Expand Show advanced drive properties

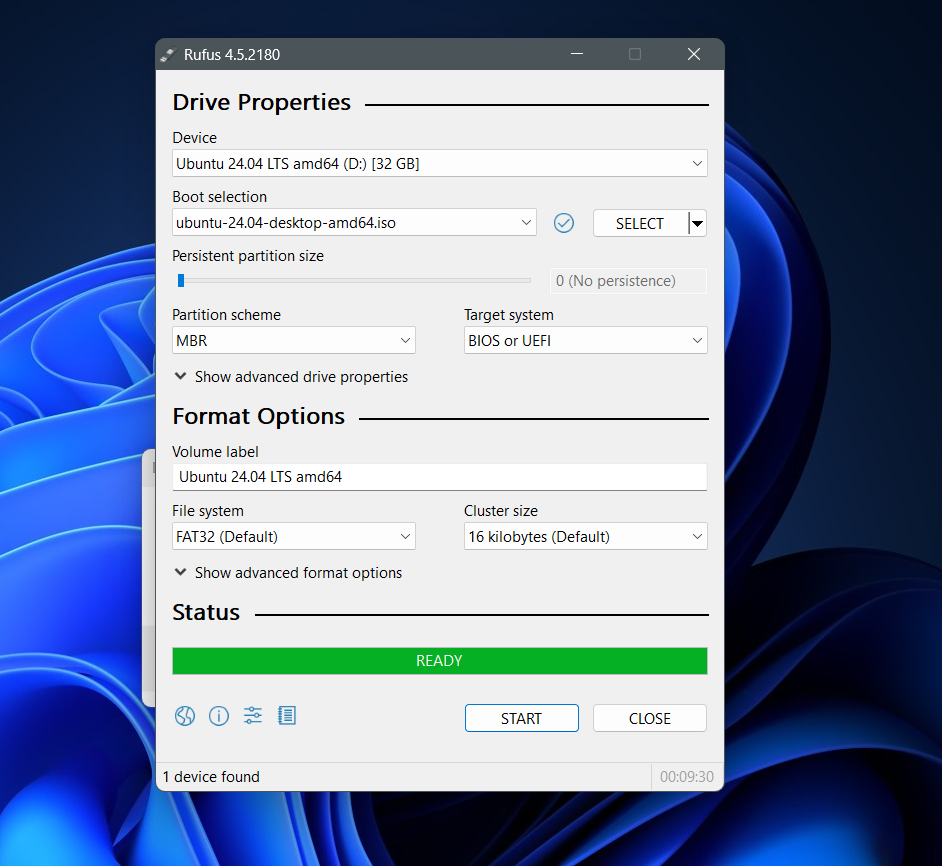[x=291, y=377]
